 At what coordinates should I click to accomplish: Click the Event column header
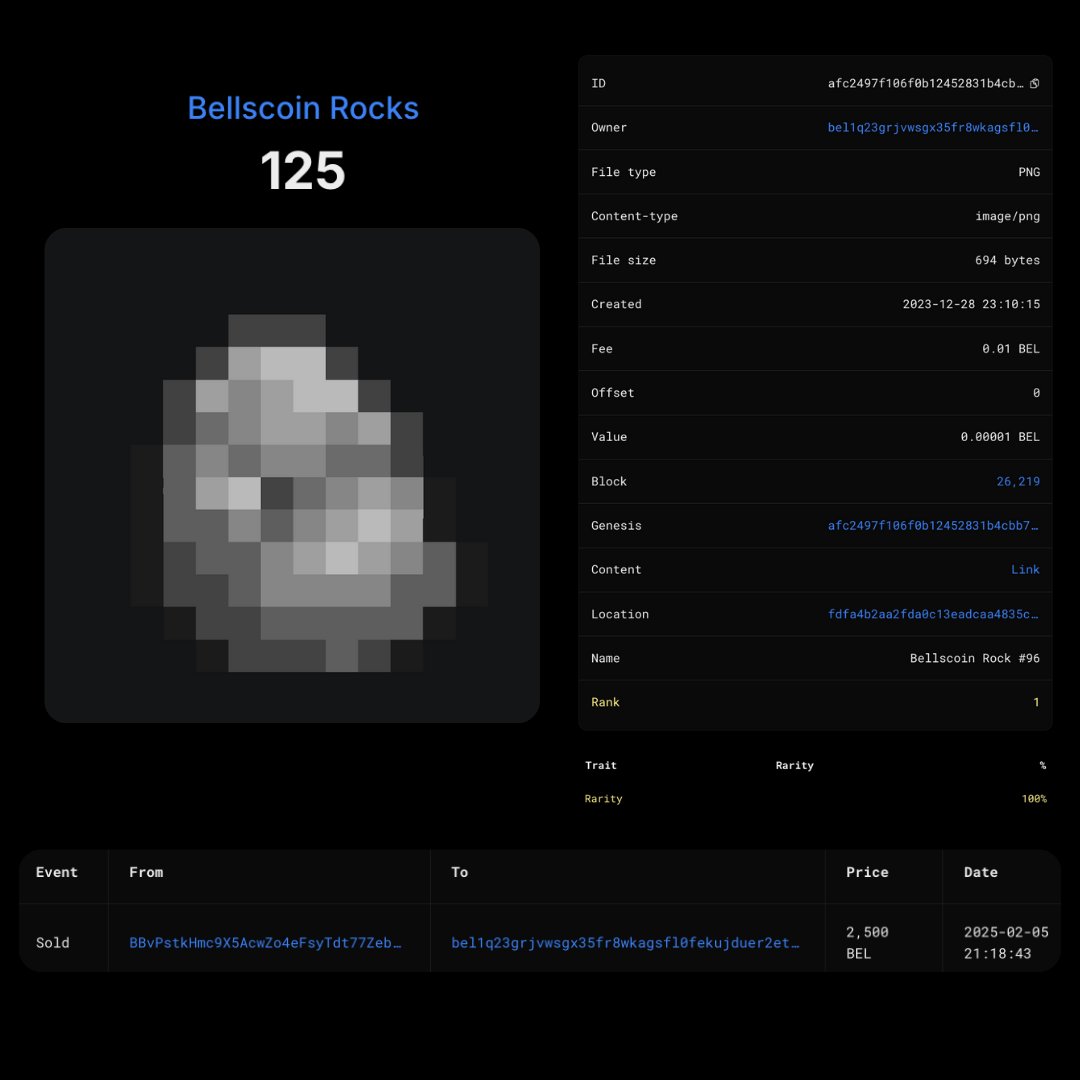(x=56, y=872)
